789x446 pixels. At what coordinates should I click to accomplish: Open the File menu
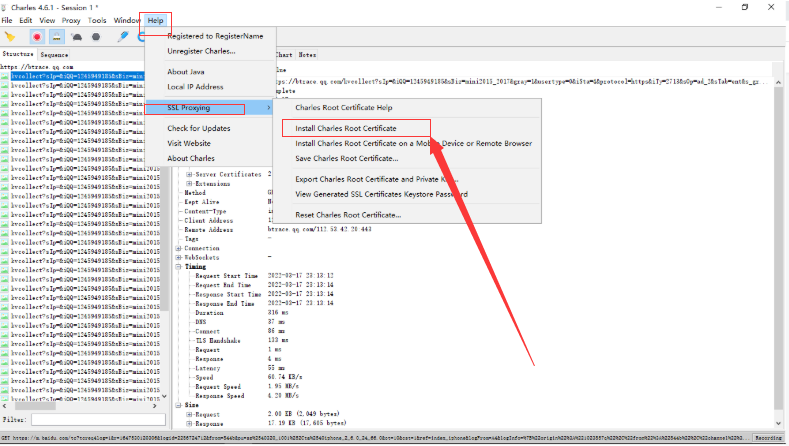[x=7, y=21]
